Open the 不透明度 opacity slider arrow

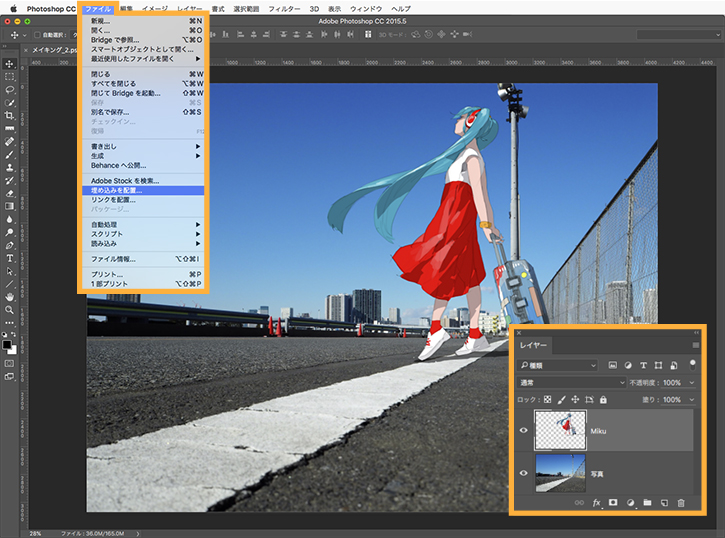coord(692,383)
